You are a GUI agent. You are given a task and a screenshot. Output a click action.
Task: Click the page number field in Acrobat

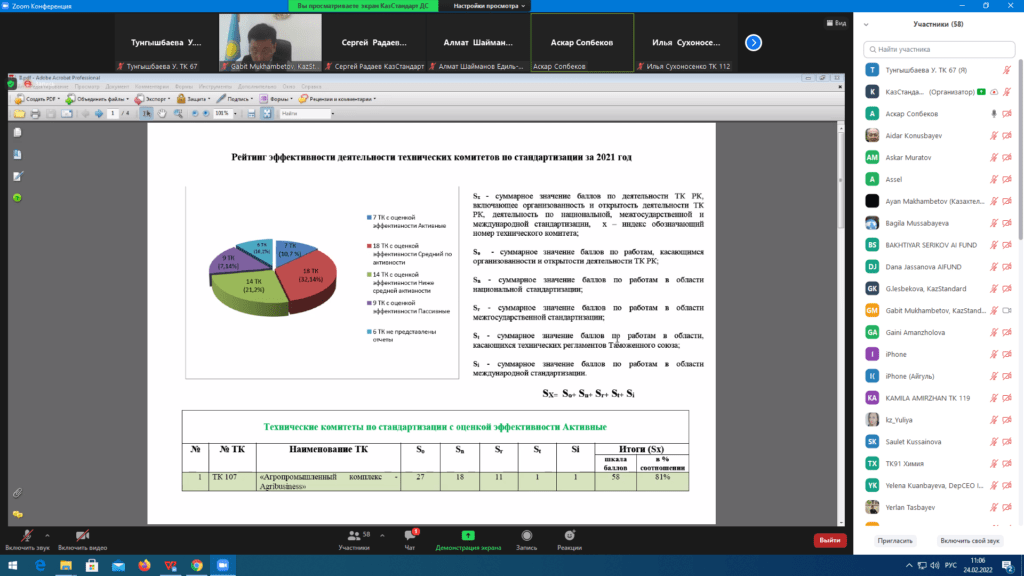pyautogui.click(x=113, y=114)
